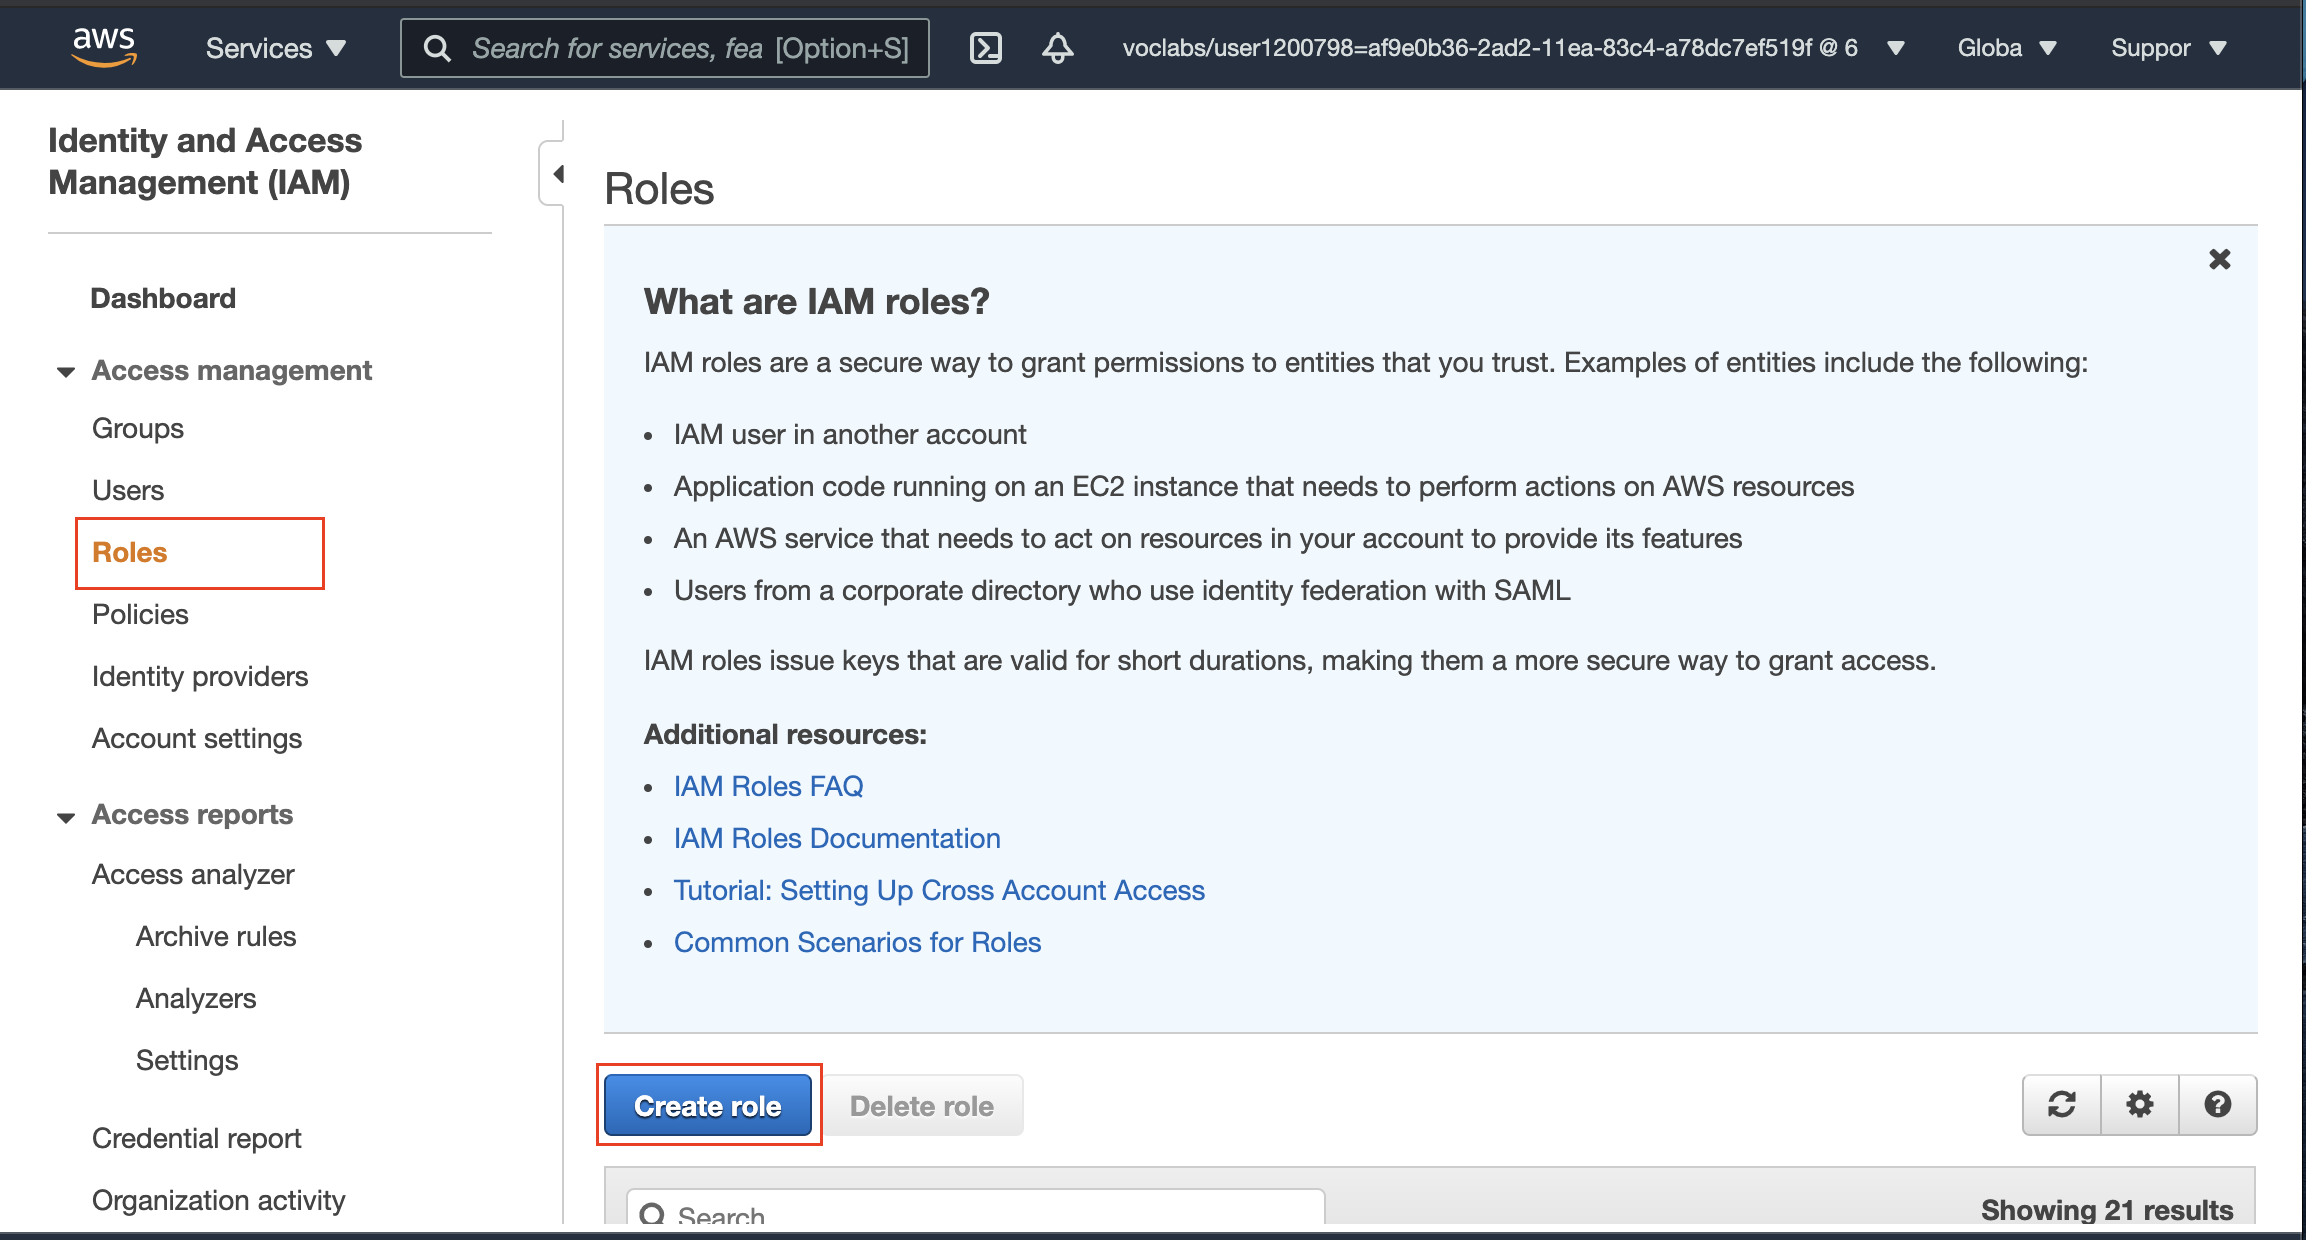2306x1240 pixels.
Task: Open the IAM Roles FAQ link
Action: pyautogui.click(x=768, y=786)
